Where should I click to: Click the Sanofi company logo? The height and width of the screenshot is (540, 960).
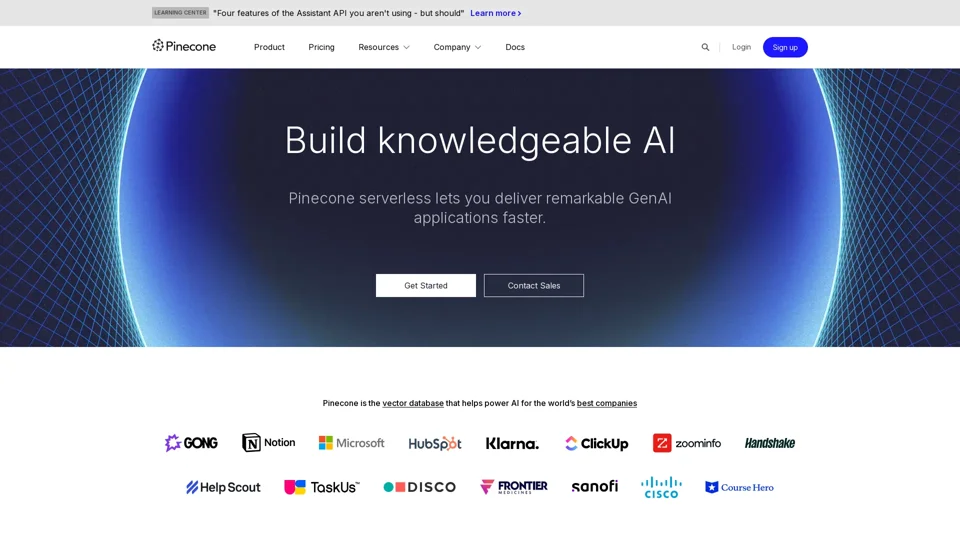point(594,486)
